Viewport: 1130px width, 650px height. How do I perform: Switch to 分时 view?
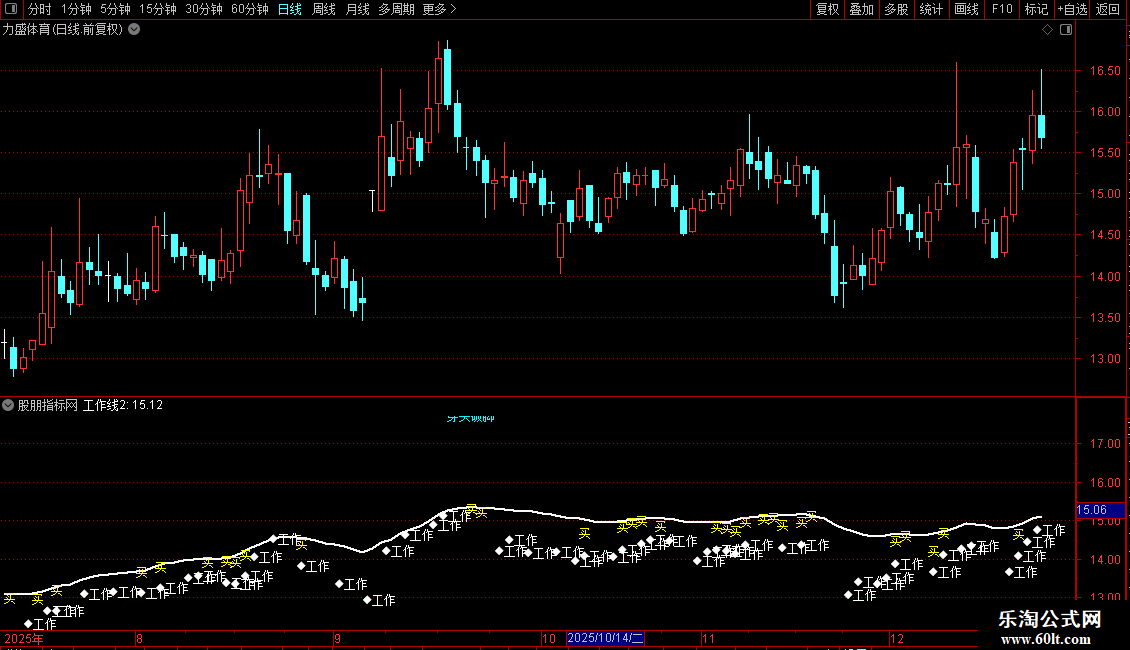tap(40, 9)
